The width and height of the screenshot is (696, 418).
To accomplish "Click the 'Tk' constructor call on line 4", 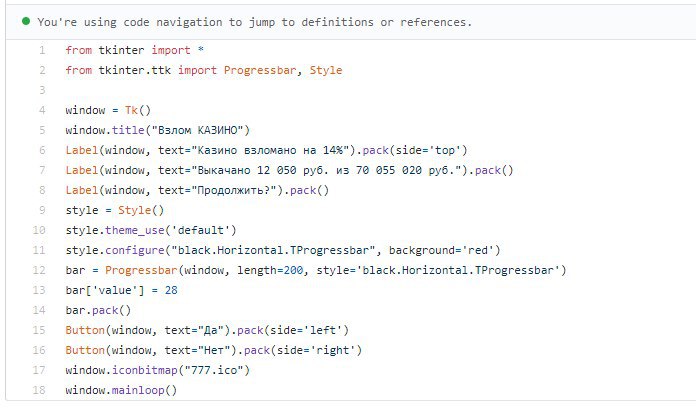I will 131,110.
